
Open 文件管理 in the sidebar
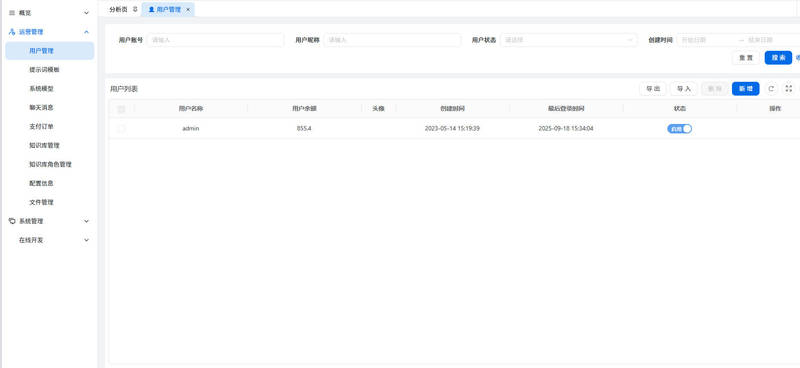(49, 202)
